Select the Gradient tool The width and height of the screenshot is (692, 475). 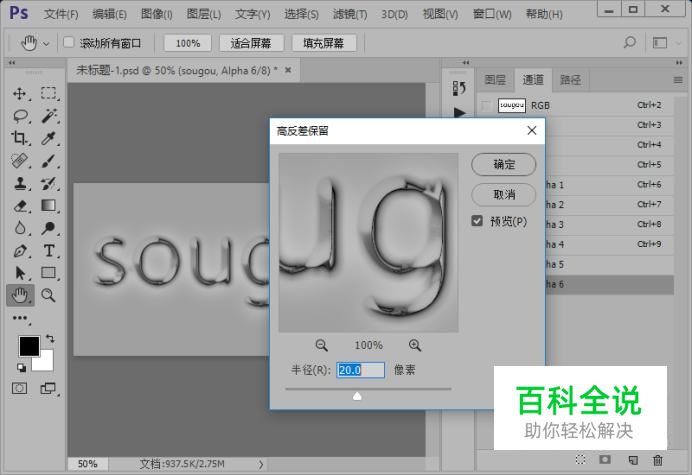[x=48, y=205]
